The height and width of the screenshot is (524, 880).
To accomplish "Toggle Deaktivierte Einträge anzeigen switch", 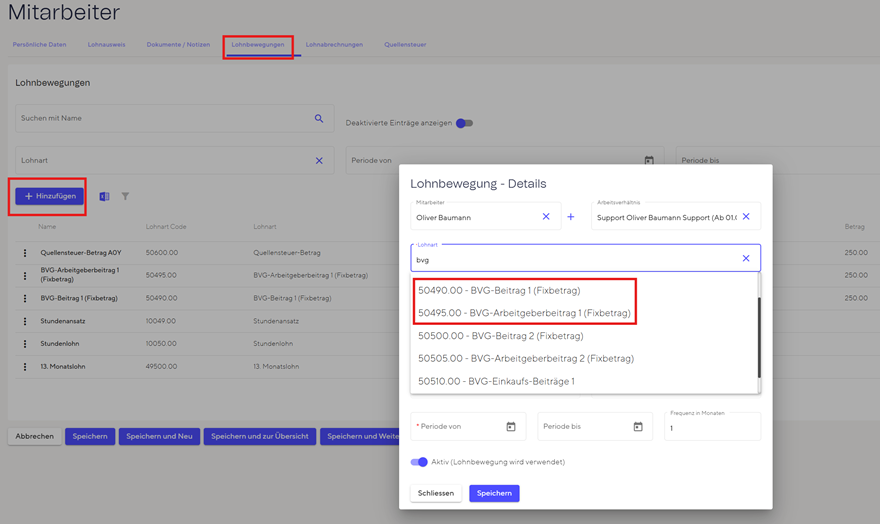I will pyautogui.click(x=464, y=123).
